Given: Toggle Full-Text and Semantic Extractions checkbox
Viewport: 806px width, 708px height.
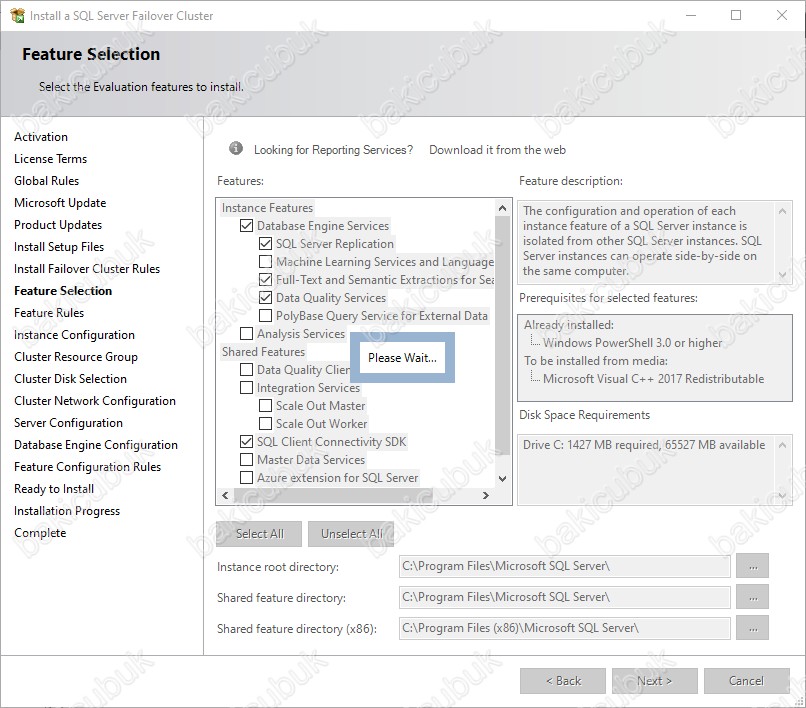Looking at the screenshot, I should tap(265, 280).
